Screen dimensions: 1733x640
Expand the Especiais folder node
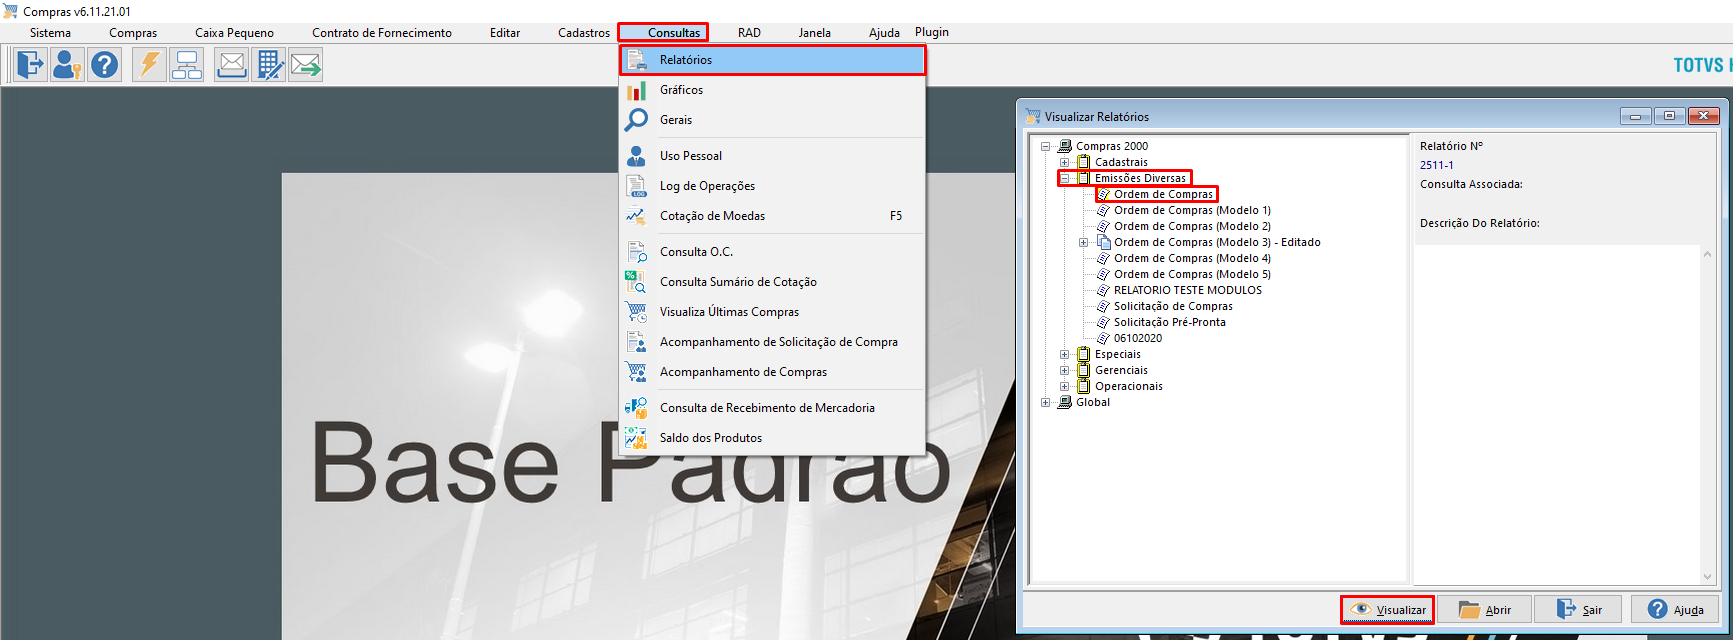tap(1065, 354)
